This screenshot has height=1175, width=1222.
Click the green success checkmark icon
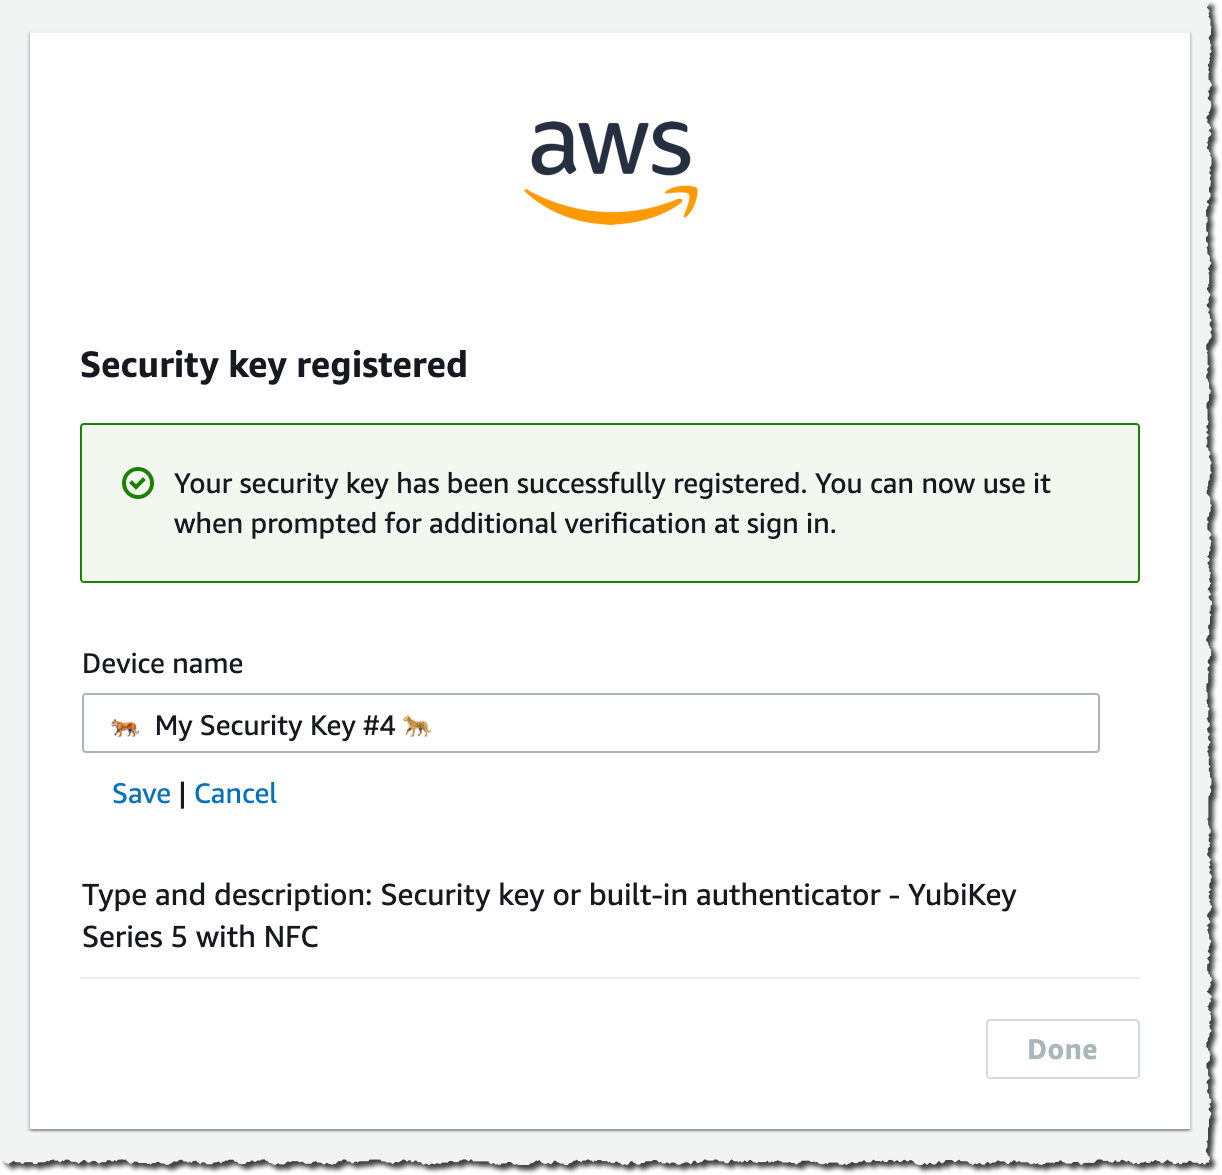(x=137, y=484)
